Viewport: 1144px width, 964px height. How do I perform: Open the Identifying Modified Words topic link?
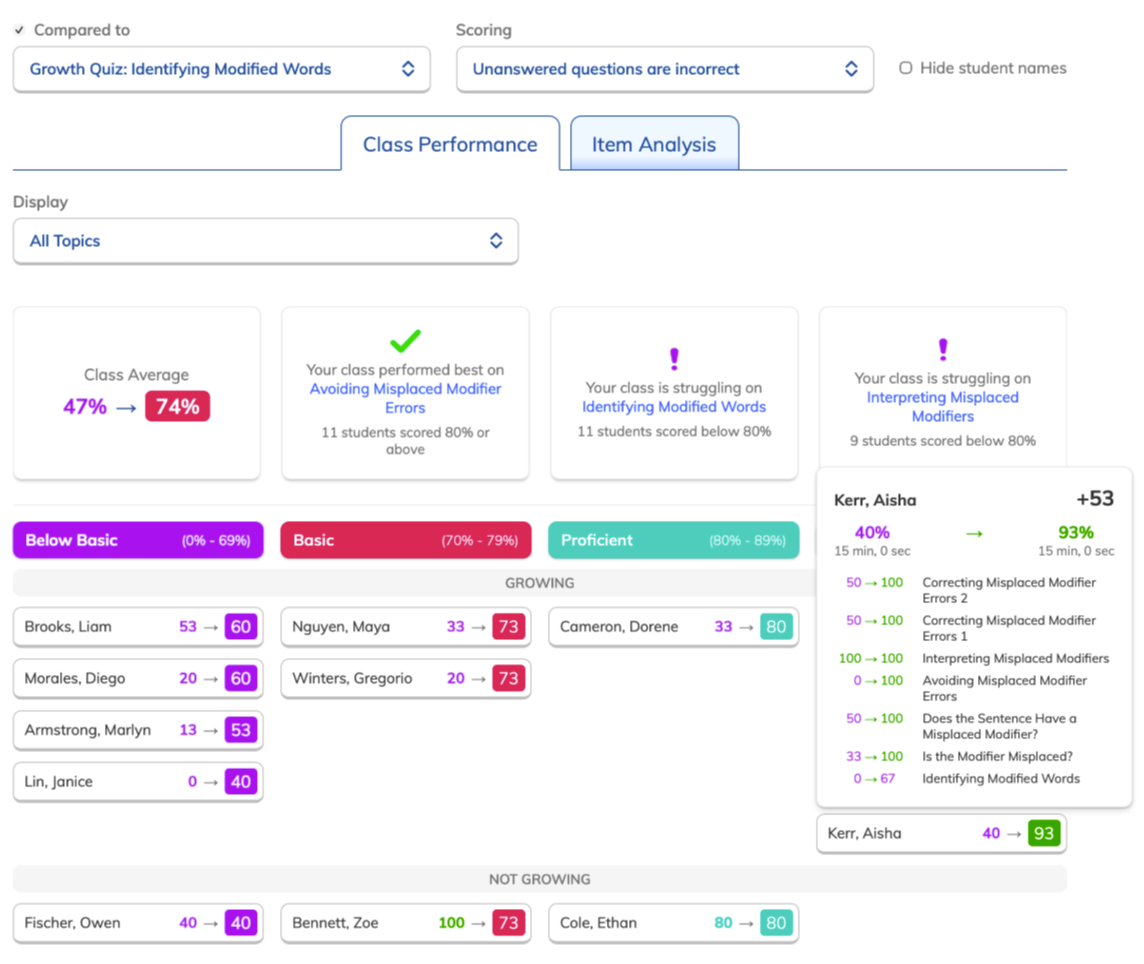point(674,406)
